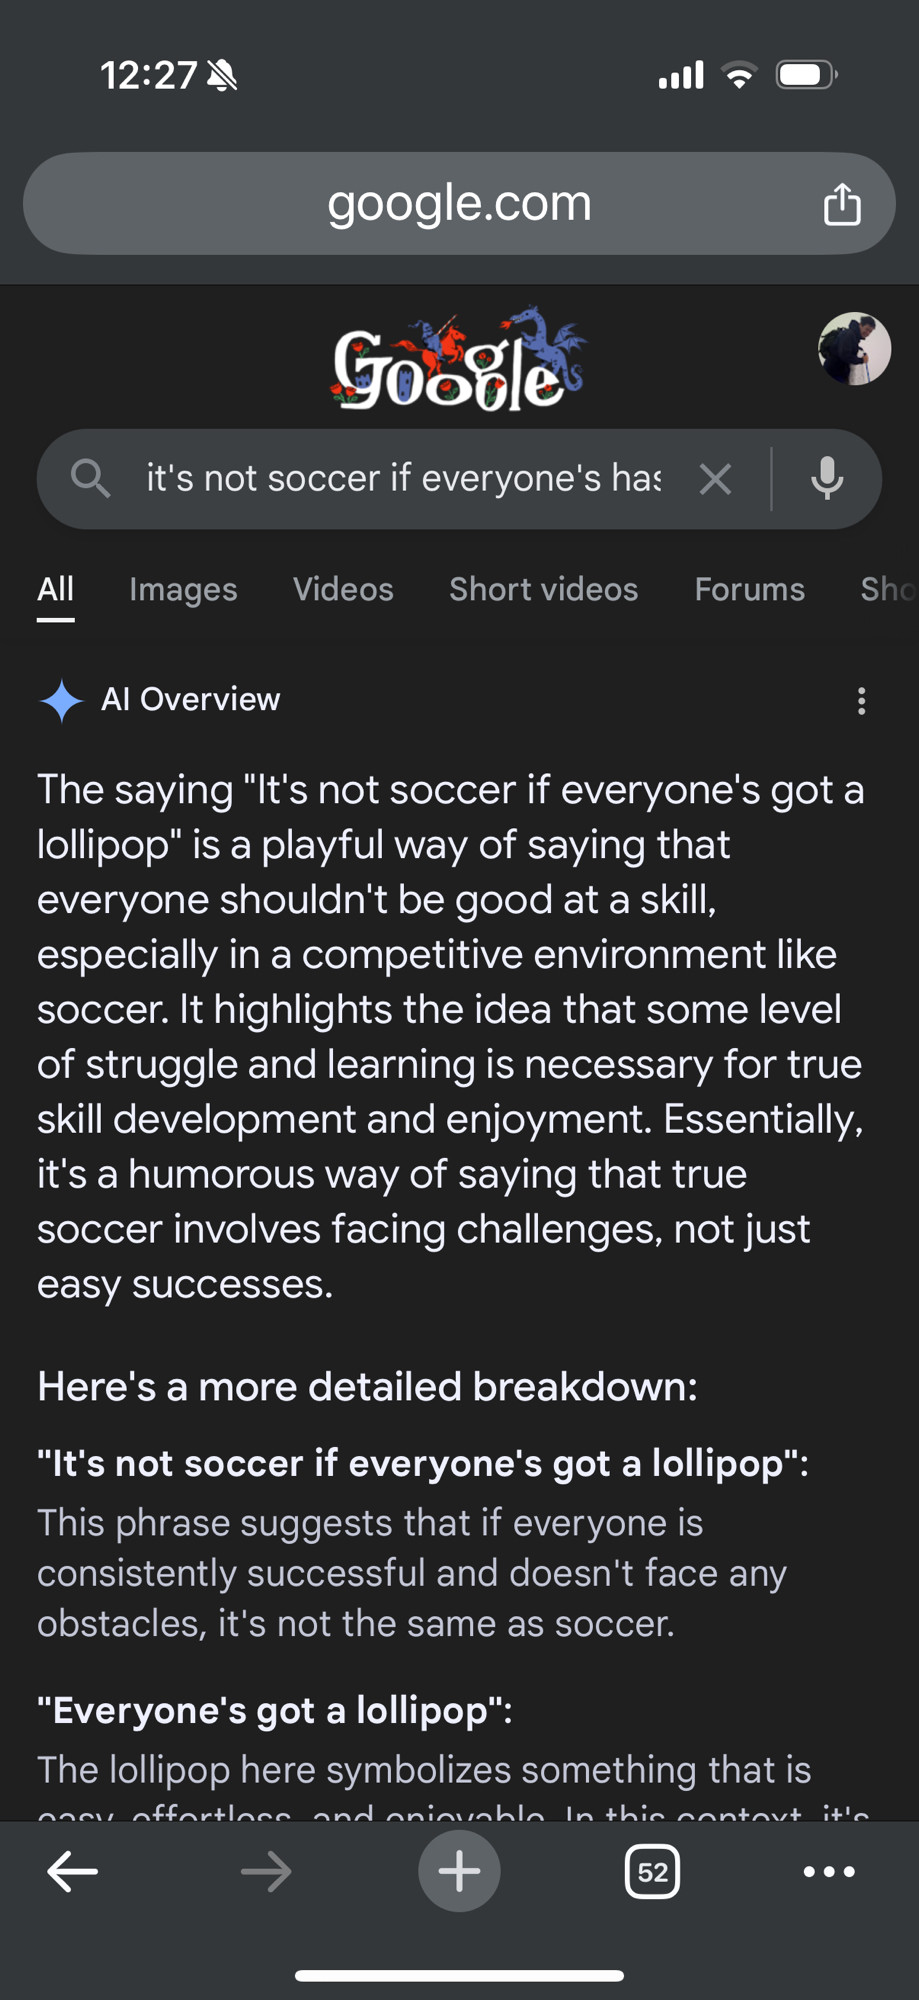This screenshot has width=919, height=2000.
Task: Go back using the browser back arrow
Action: tap(73, 1871)
